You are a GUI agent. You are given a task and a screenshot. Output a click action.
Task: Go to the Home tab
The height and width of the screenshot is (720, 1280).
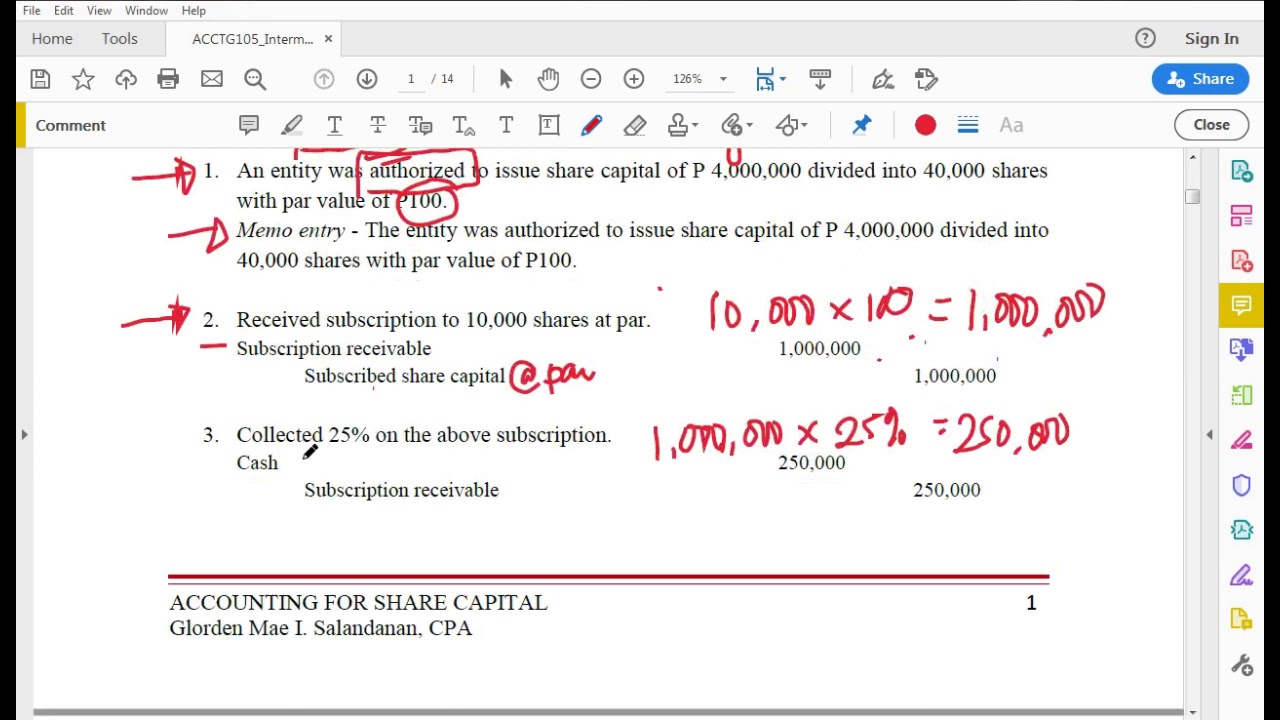pos(52,38)
